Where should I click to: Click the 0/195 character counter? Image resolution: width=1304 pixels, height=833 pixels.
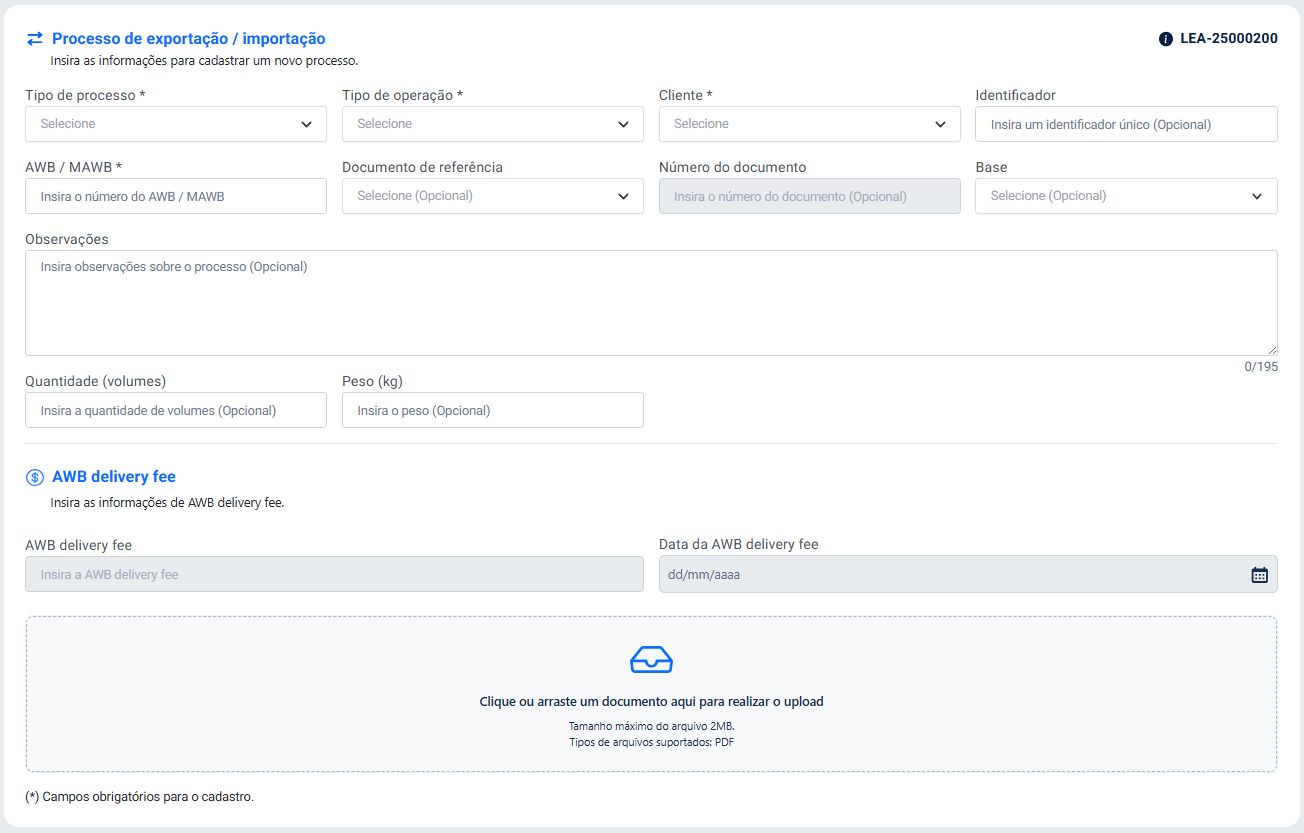1261,367
